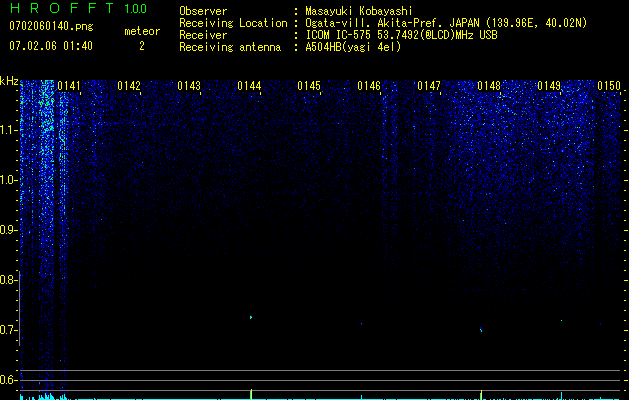
Task: Click the 0143 time marker
Action: tap(189, 86)
